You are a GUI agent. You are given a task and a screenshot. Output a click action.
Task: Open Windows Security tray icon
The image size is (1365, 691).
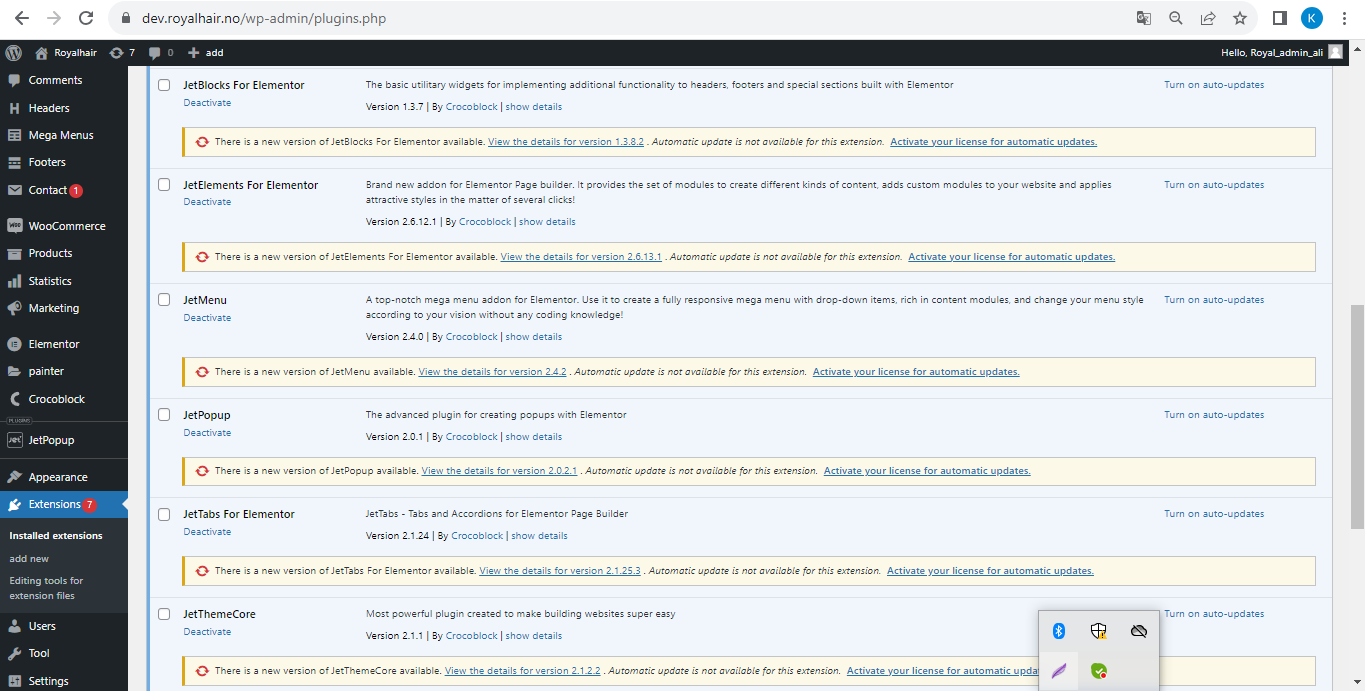(x=1099, y=631)
